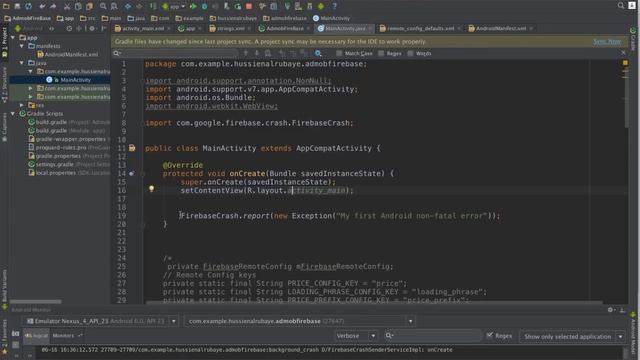The height and width of the screenshot is (360, 640).
Task: Open the app run configuration dropdown
Action: pos(174,6)
